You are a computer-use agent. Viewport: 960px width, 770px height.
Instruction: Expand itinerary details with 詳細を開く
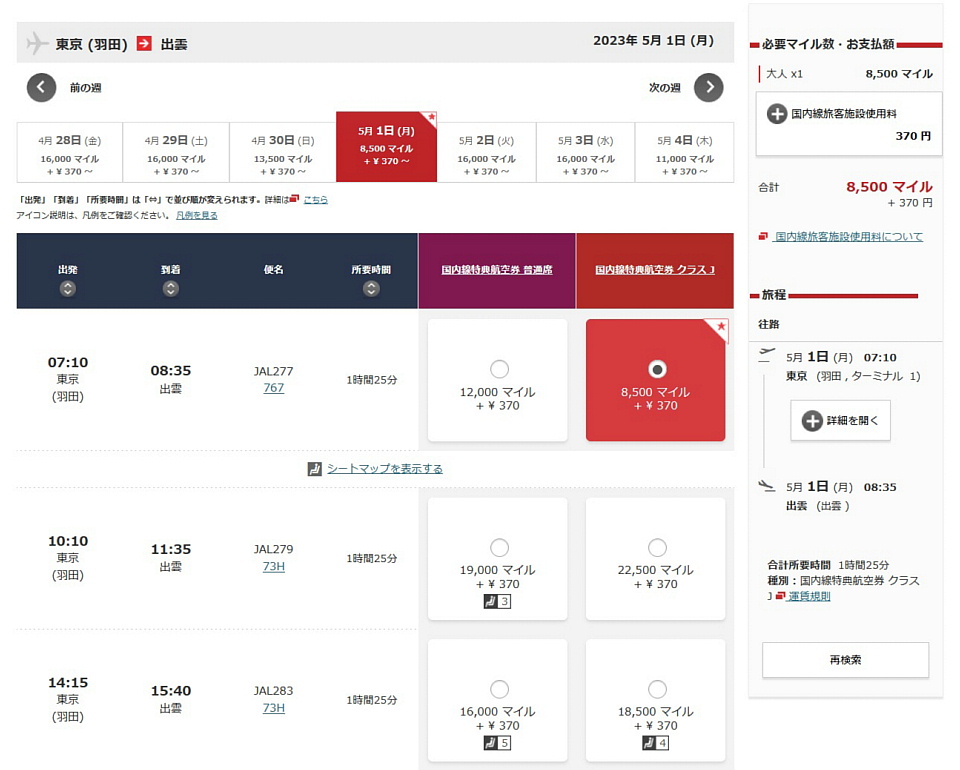(840, 421)
